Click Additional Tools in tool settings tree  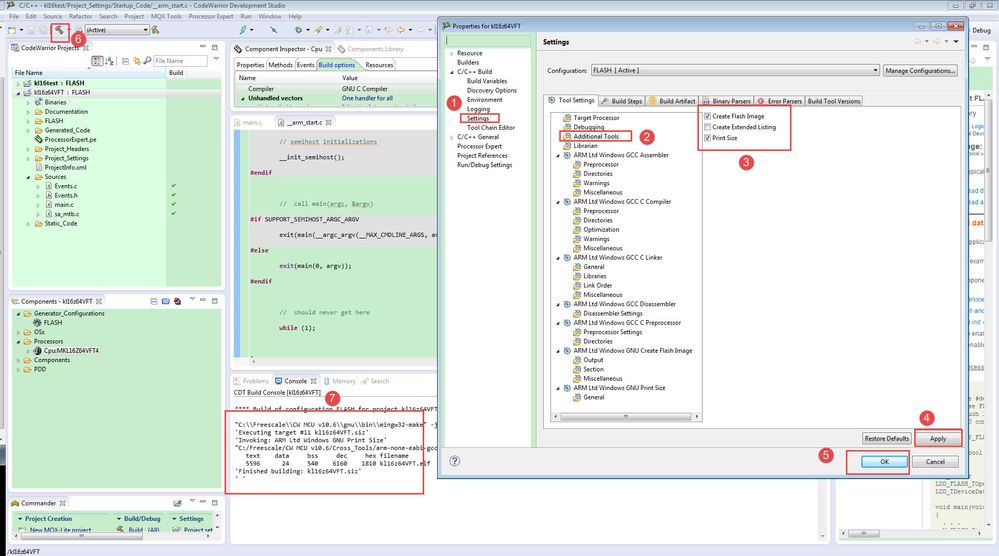(x=596, y=136)
